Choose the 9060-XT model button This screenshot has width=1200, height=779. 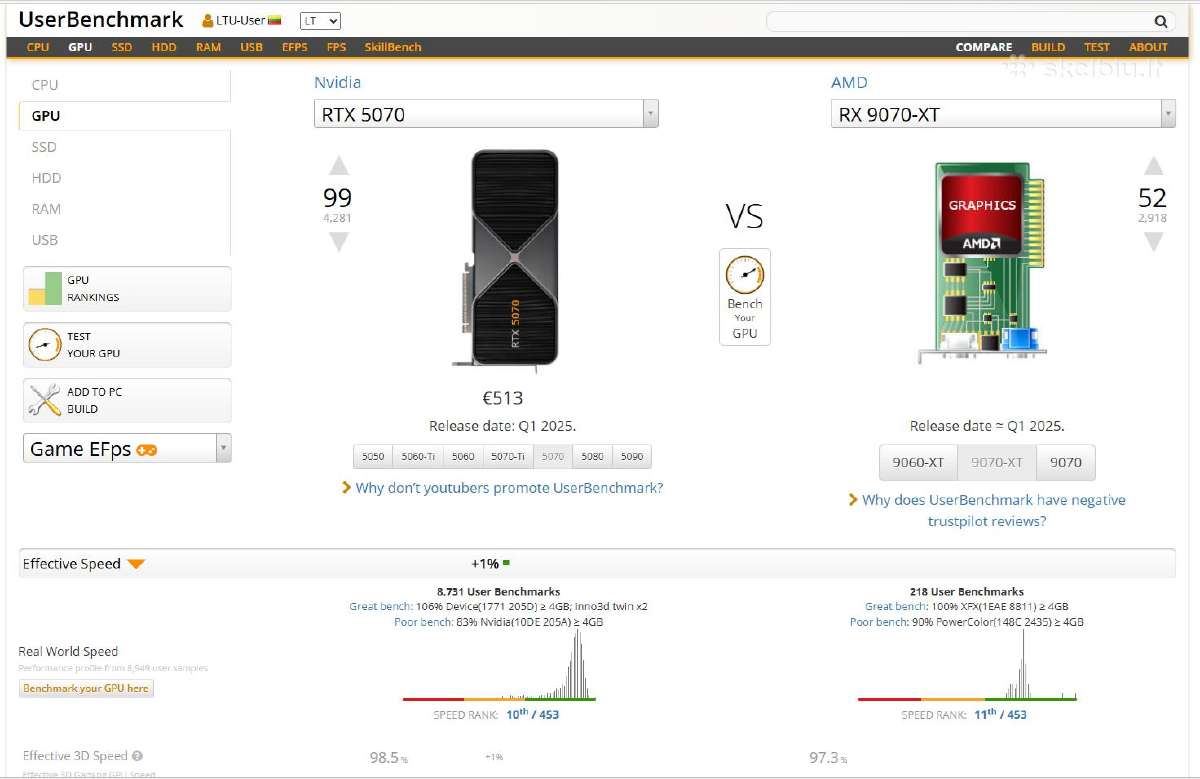point(918,462)
